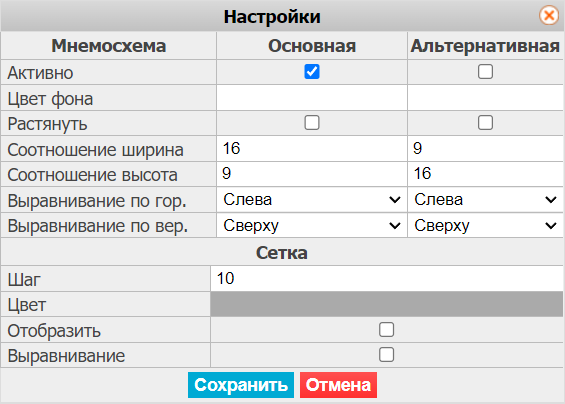Screen dimensions: 565x404
Task: Open Альтернативная horizontal alignment dropdown
Action: coord(485,200)
